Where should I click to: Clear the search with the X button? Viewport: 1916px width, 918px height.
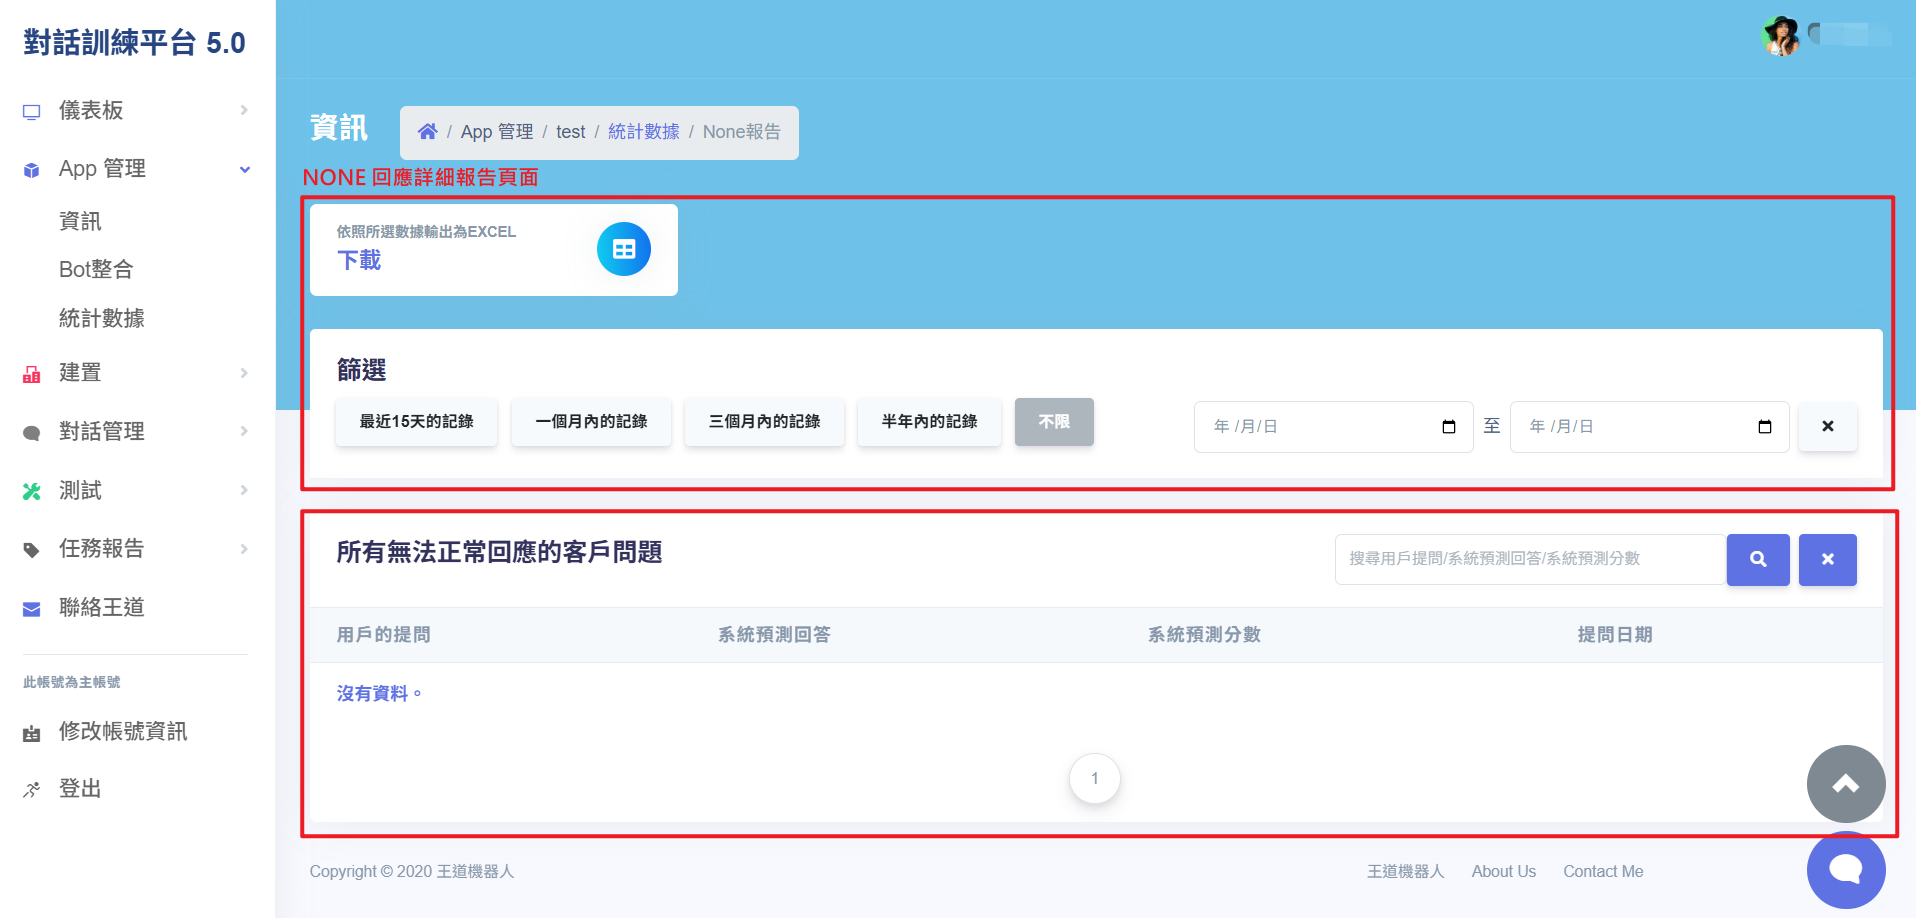(x=1828, y=559)
